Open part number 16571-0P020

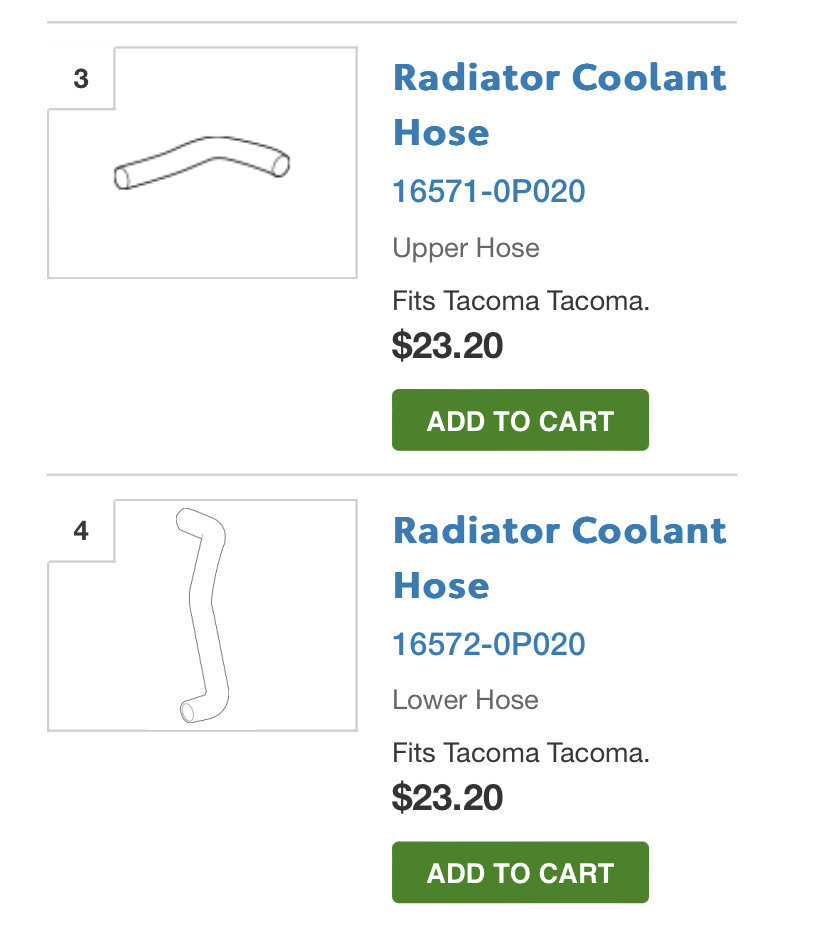tap(489, 191)
